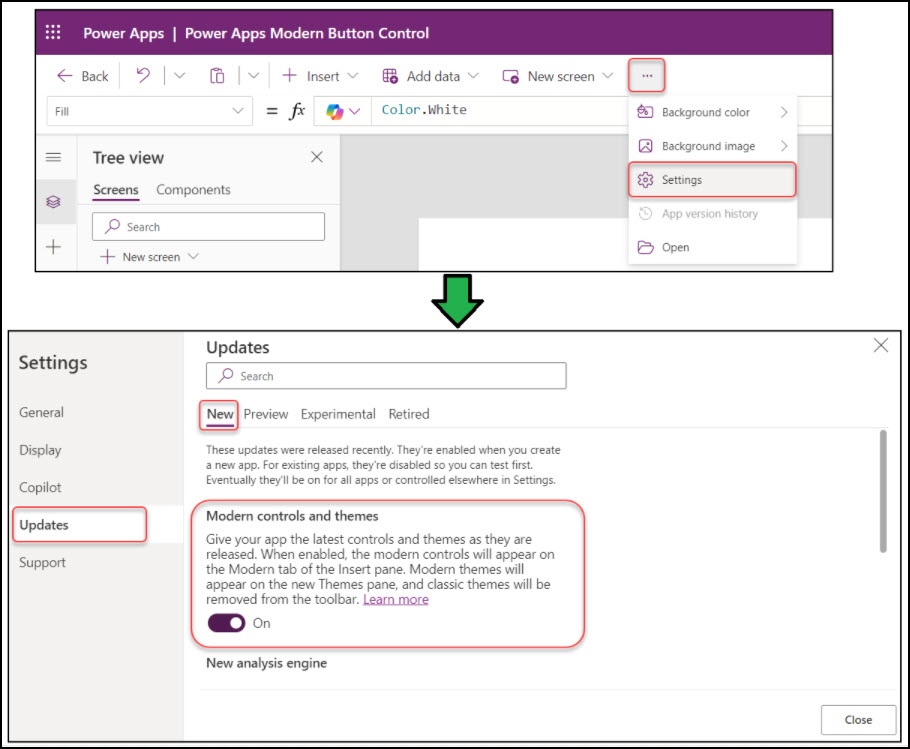The image size is (910, 749).
Task: Click the plus Insert icon in sidebar
Action: (x=53, y=247)
